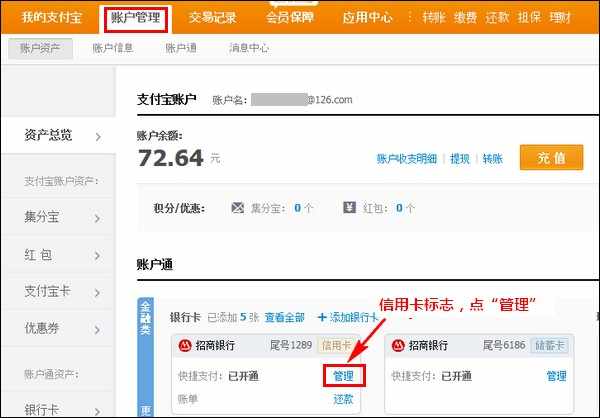The image size is (600, 418).
Task: Click the 尾号6186 card number text
Action: (x=504, y=346)
